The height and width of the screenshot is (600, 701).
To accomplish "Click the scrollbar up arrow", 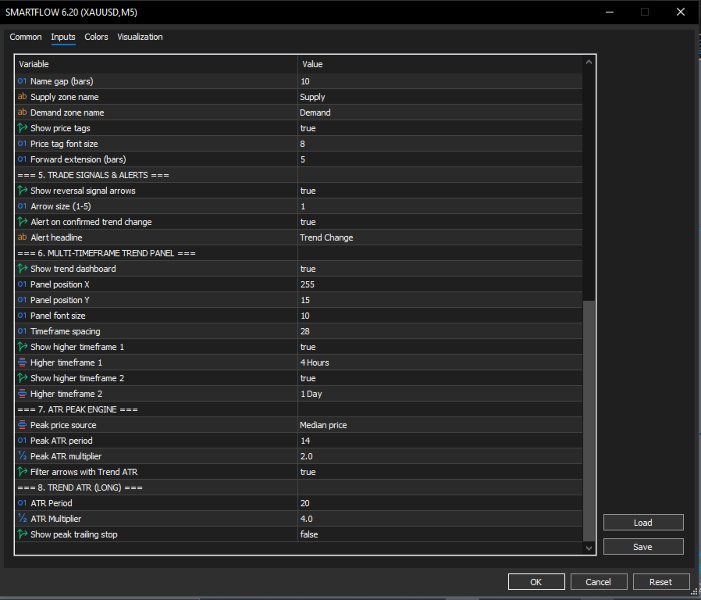I will click(x=589, y=63).
